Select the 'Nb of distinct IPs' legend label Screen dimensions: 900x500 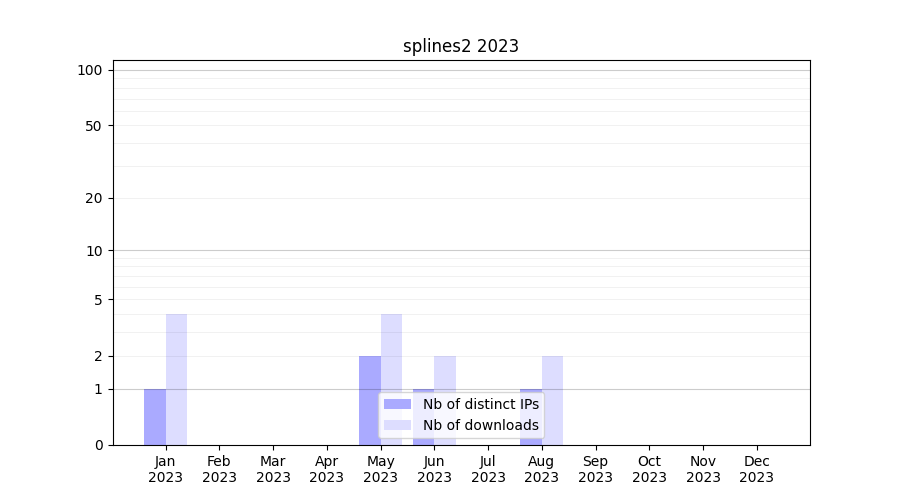click(x=480, y=404)
